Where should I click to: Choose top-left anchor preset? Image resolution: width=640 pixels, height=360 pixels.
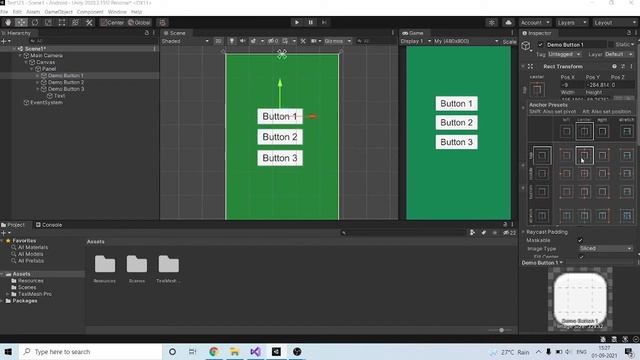point(566,156)
